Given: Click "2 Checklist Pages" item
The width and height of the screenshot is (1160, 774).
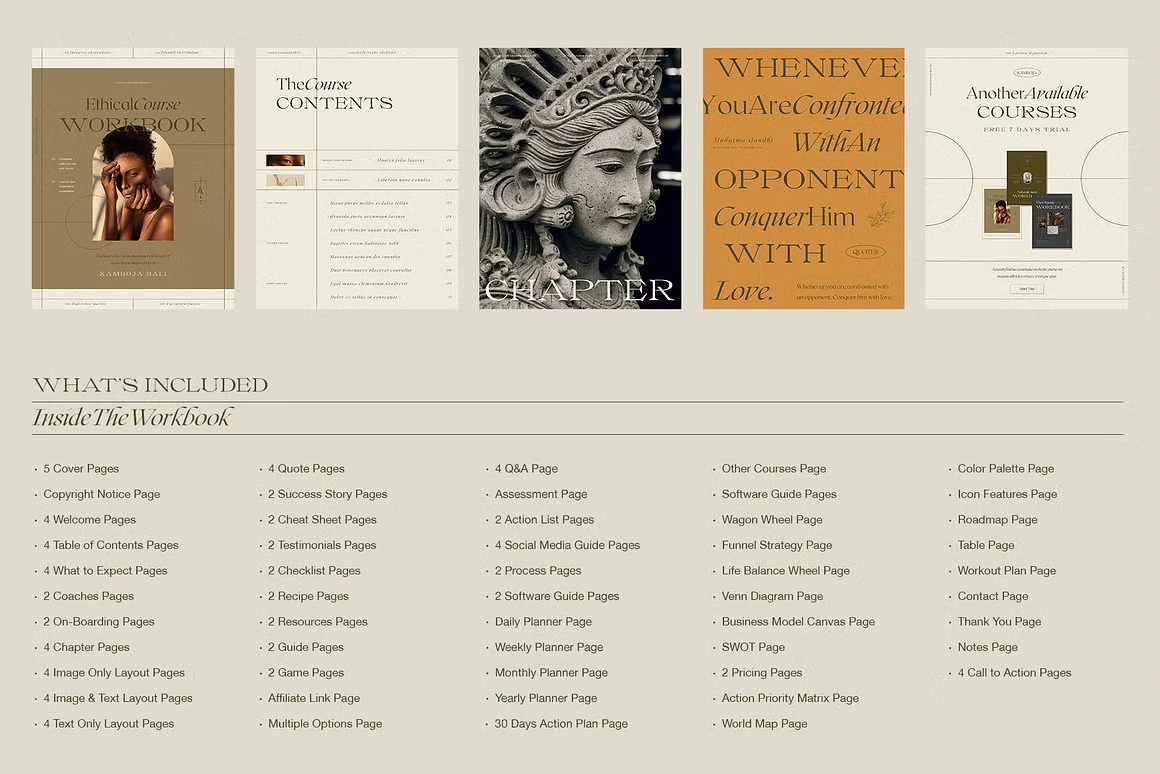Looking at the screenshot, I should pyautogui.click(x=314, y=571).
